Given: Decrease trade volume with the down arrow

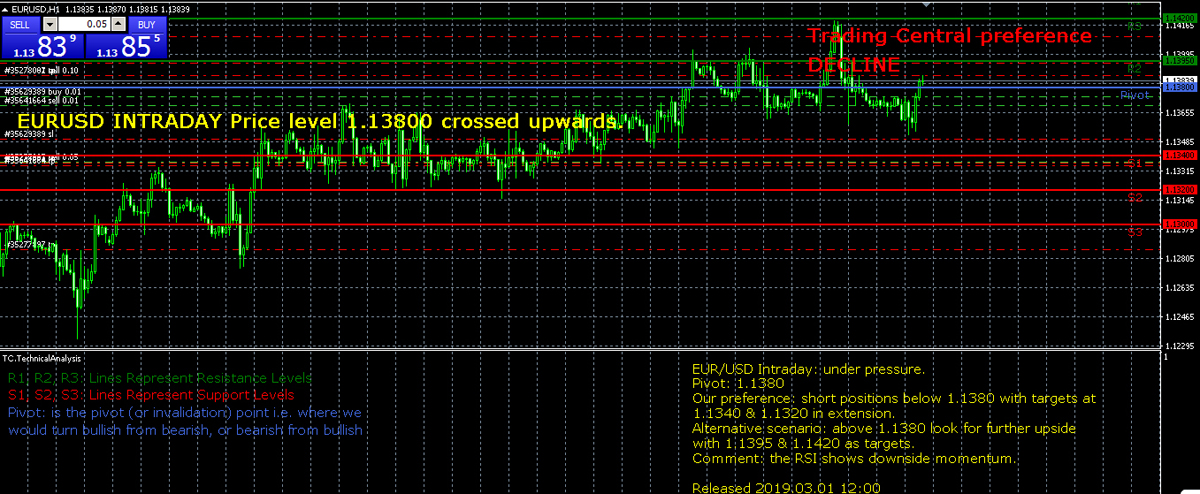Looking at the screenshot, I should [52, 23].
